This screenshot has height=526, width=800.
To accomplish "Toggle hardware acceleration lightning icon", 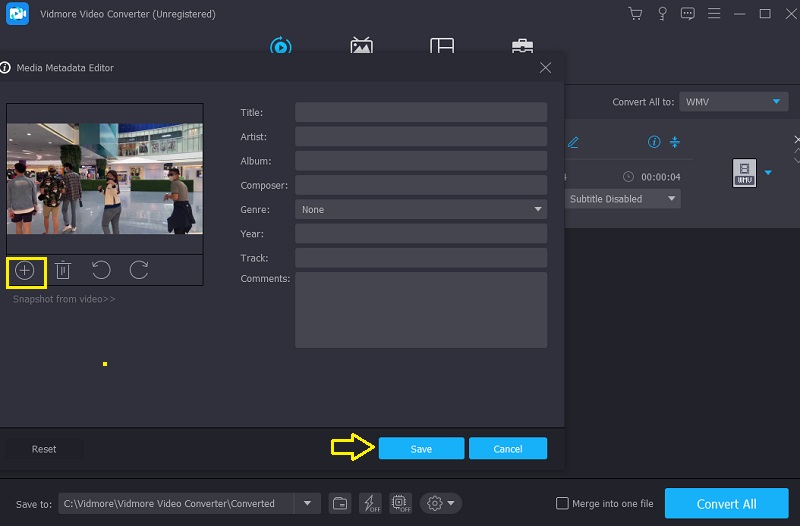I will tap(370, 503).
